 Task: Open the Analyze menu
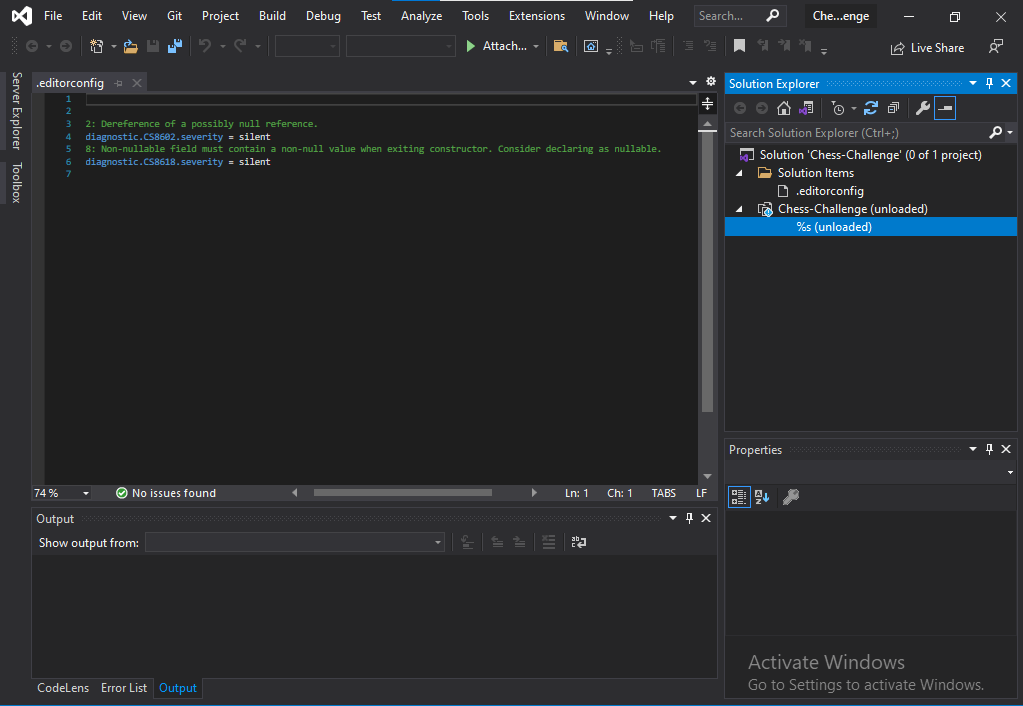tap(421, 15)
